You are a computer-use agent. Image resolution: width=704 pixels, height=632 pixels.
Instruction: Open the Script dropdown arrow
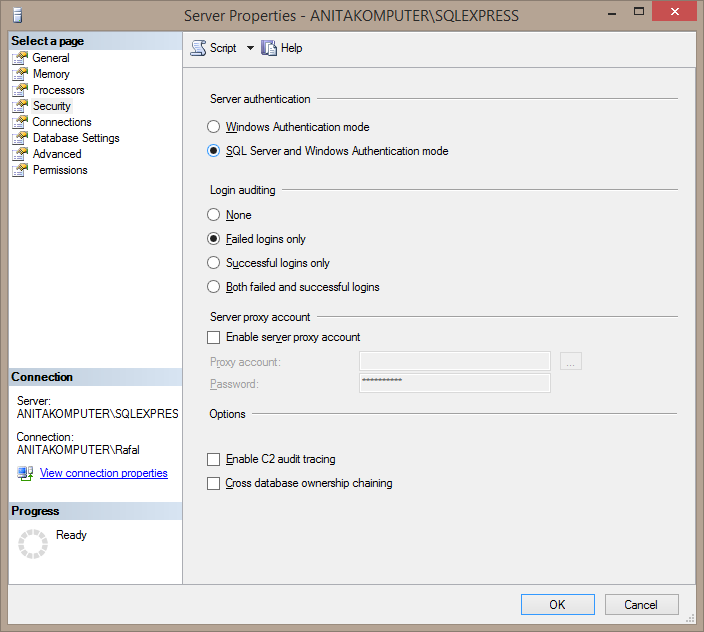(250, 48)
